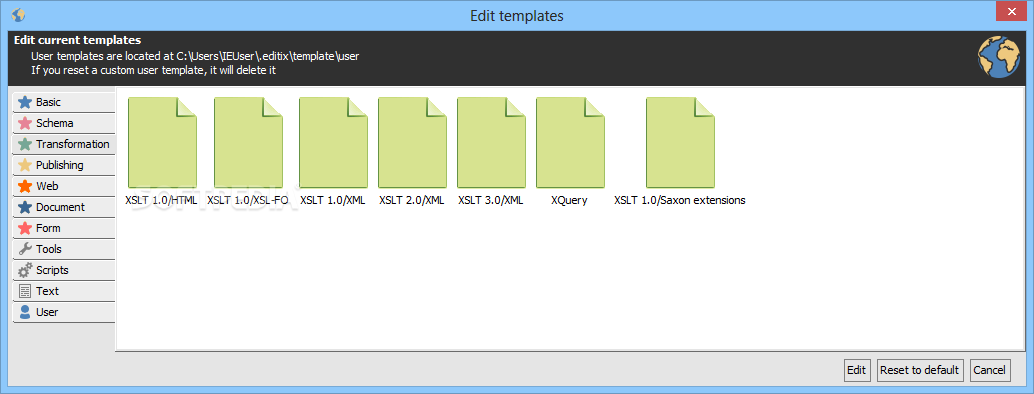Click the blue star icon beside Basic
1034x394 pixels.
tap(25, 102)
